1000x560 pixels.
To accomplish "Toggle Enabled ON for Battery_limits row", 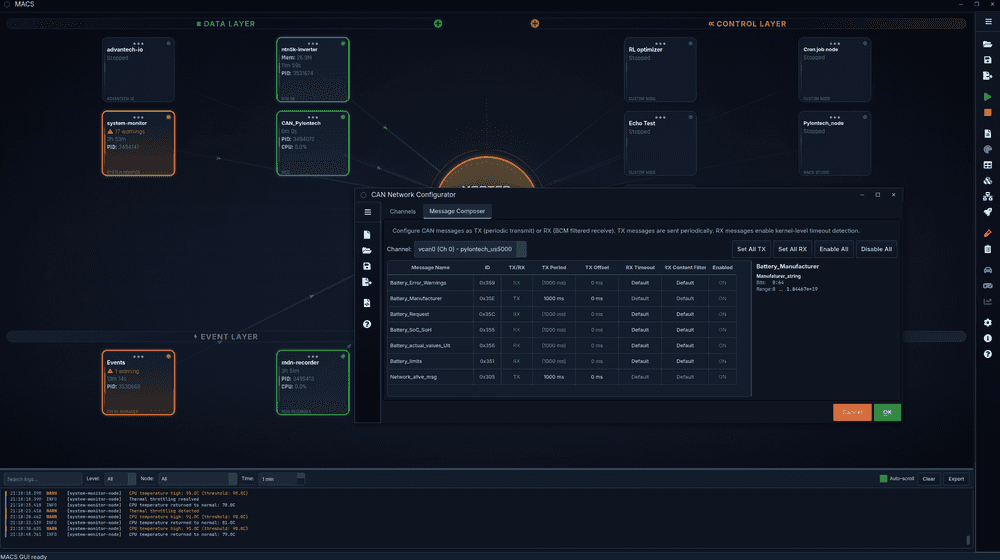I will coord(723,361).
